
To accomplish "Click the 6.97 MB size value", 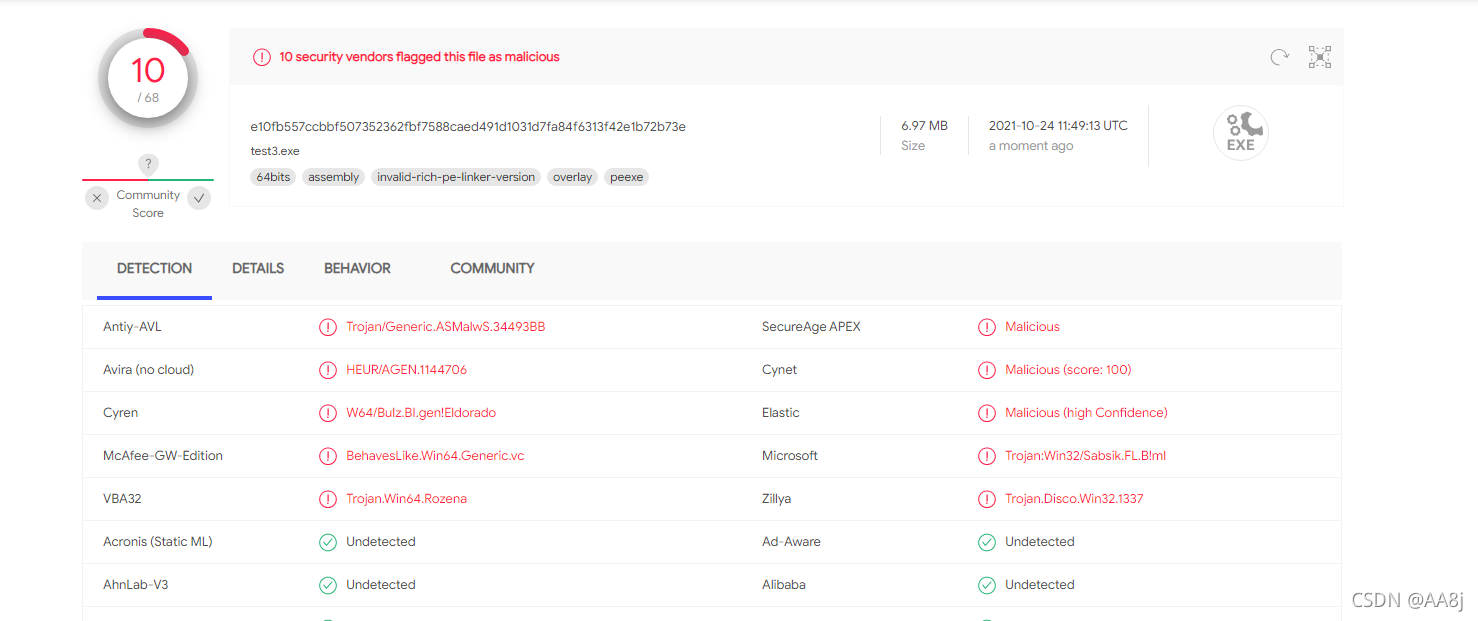I will 924,126.
